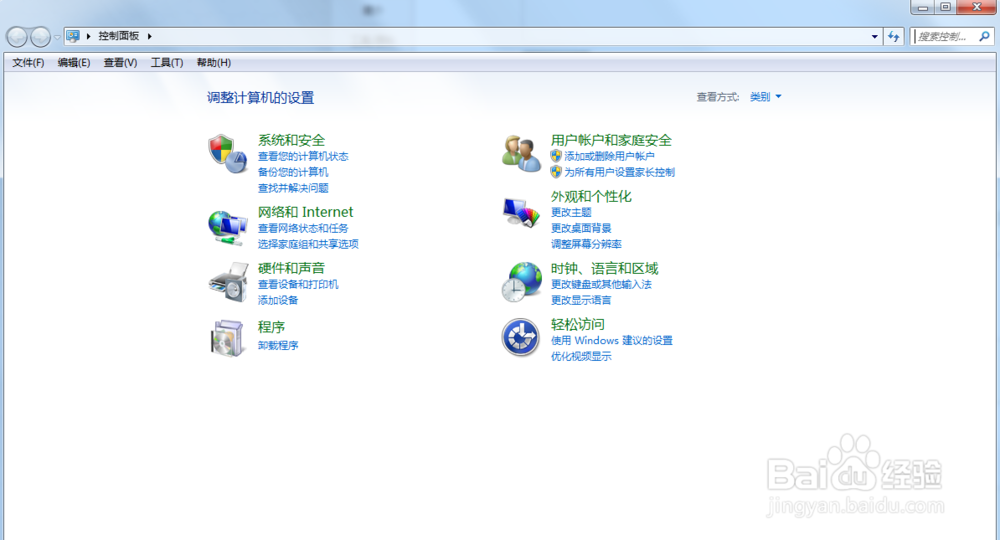Open the 硬件和声音 heading link
This screenshot has width=1000, height=540.
click(291, 268)
